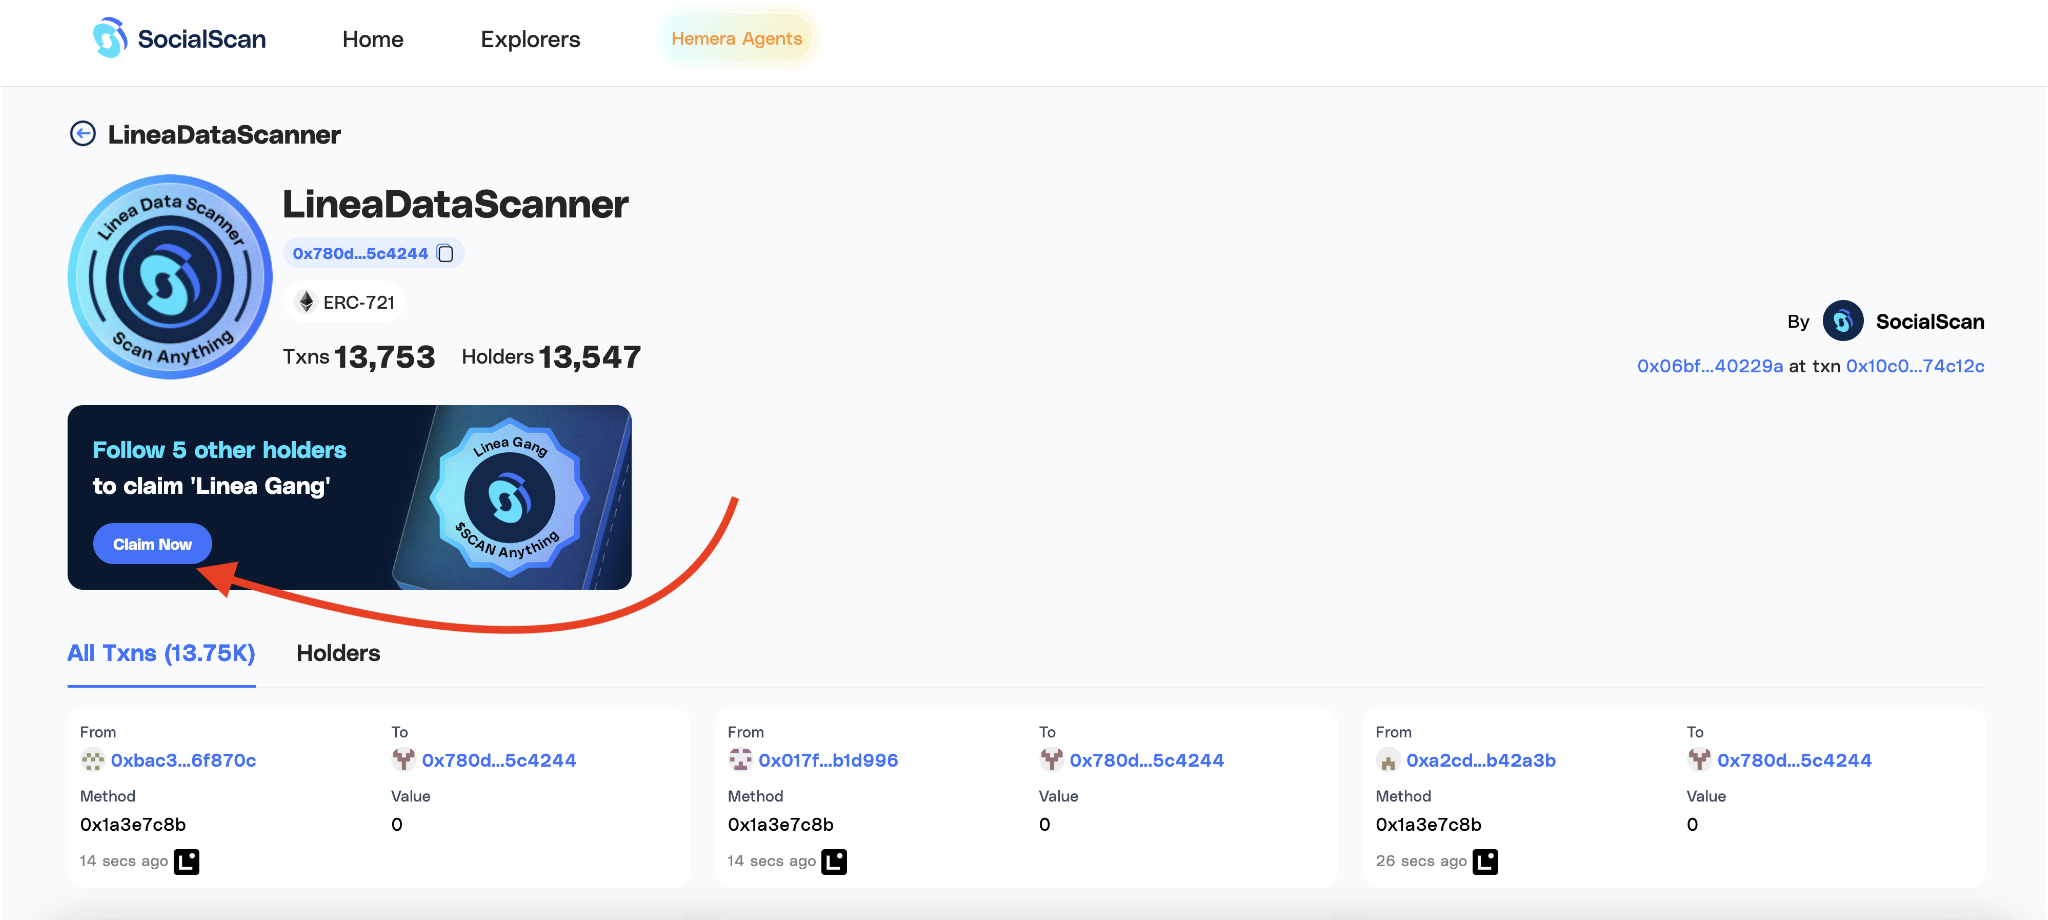Switch to the All Txns (13.75K) tab
The width and height of the screenshot is (2048, 920).
pos(161,653)
